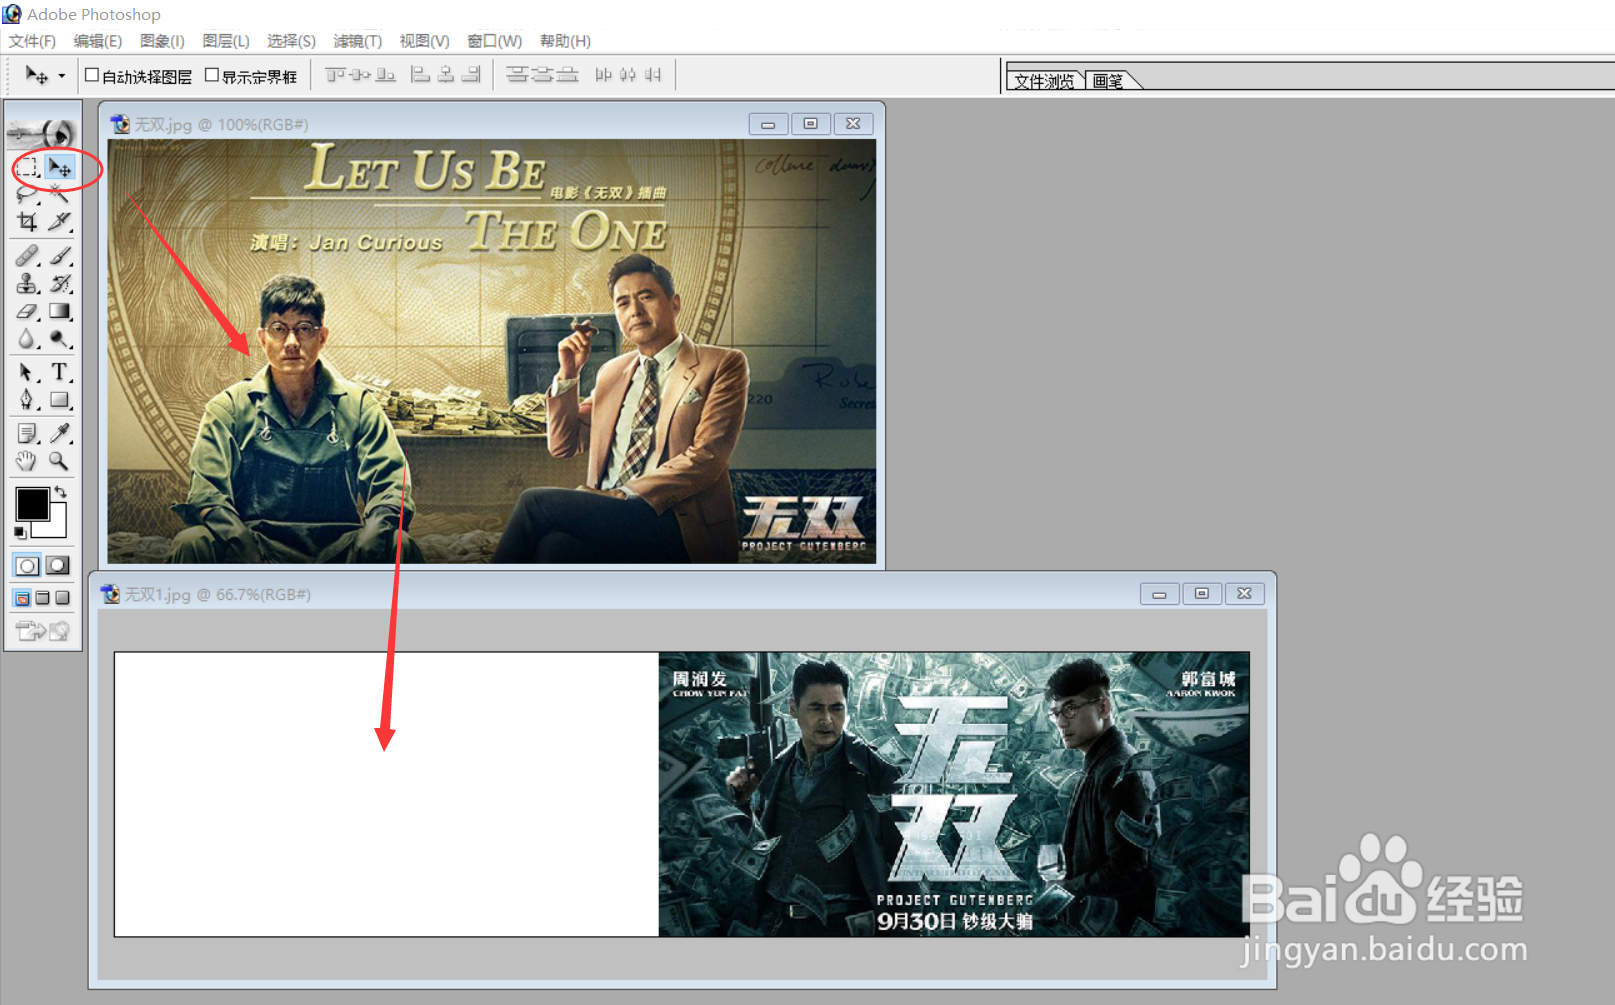Enable 显示定界框 checkbox
Screen dimensions: 1615x1005
pos(212,75)
